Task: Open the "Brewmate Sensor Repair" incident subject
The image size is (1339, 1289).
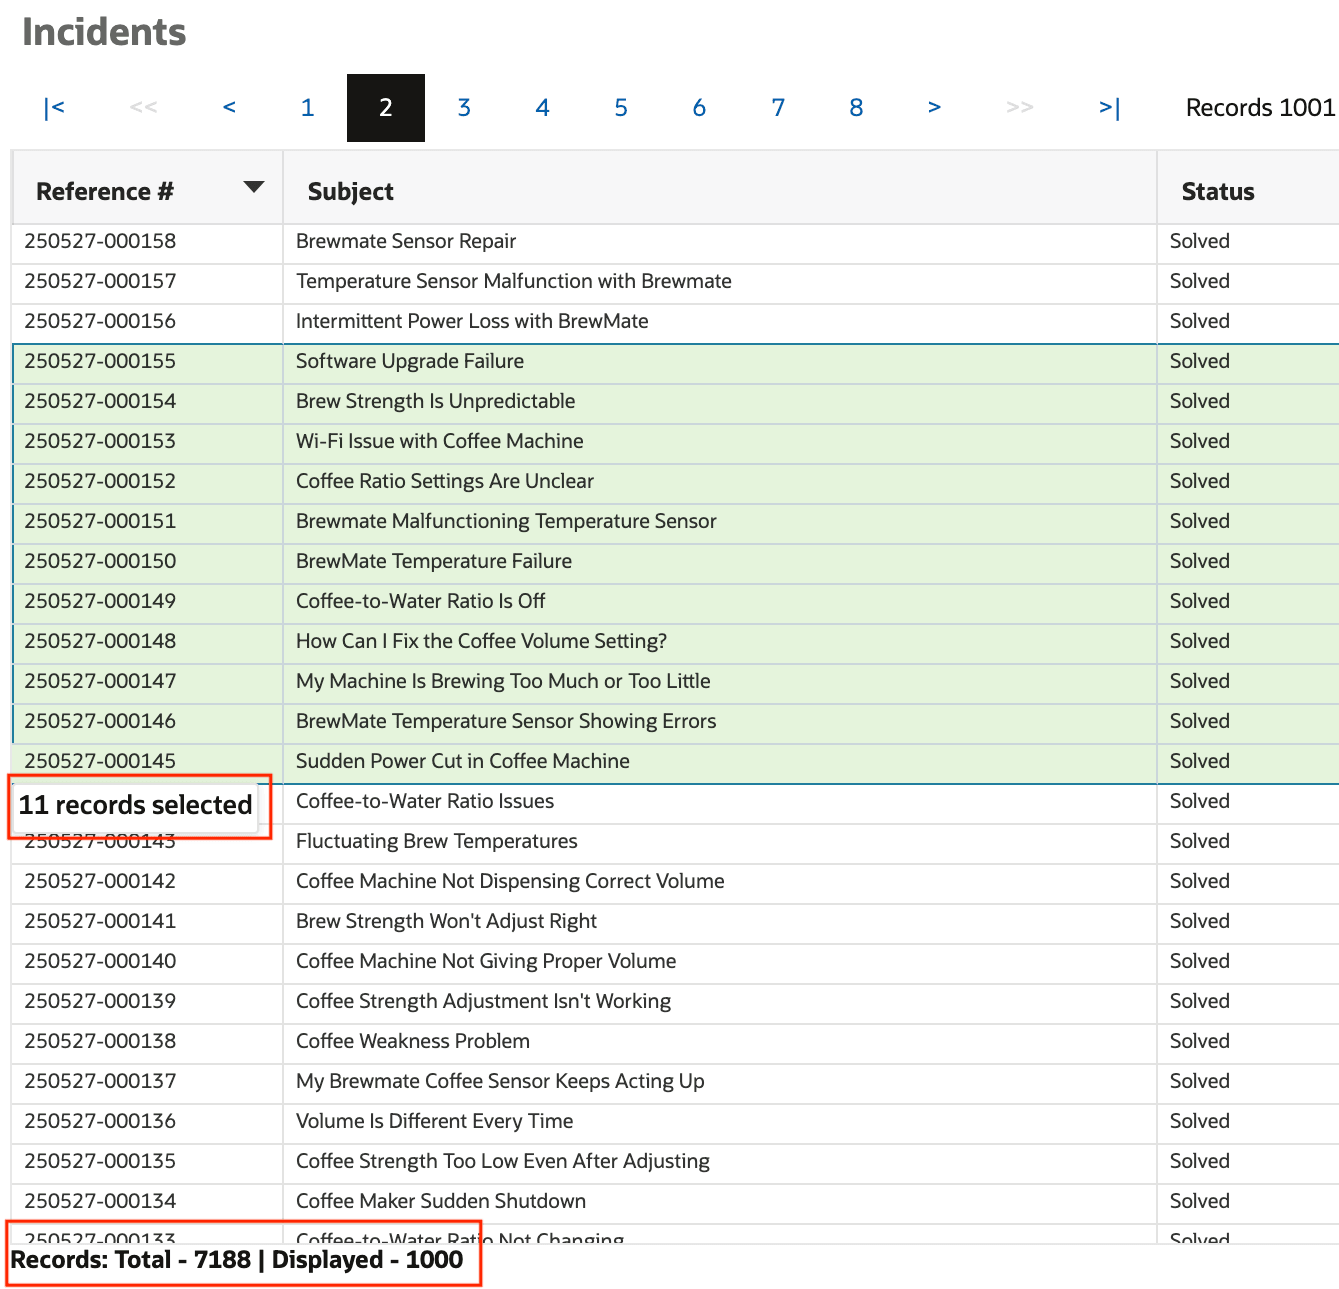Action: point(406,241)
